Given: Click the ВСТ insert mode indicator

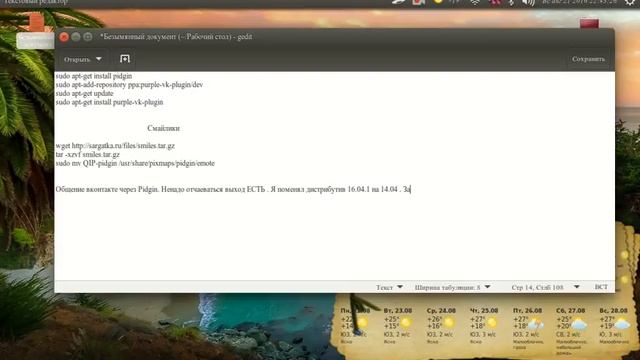Looking at the screenshot, I should [601, 287].
